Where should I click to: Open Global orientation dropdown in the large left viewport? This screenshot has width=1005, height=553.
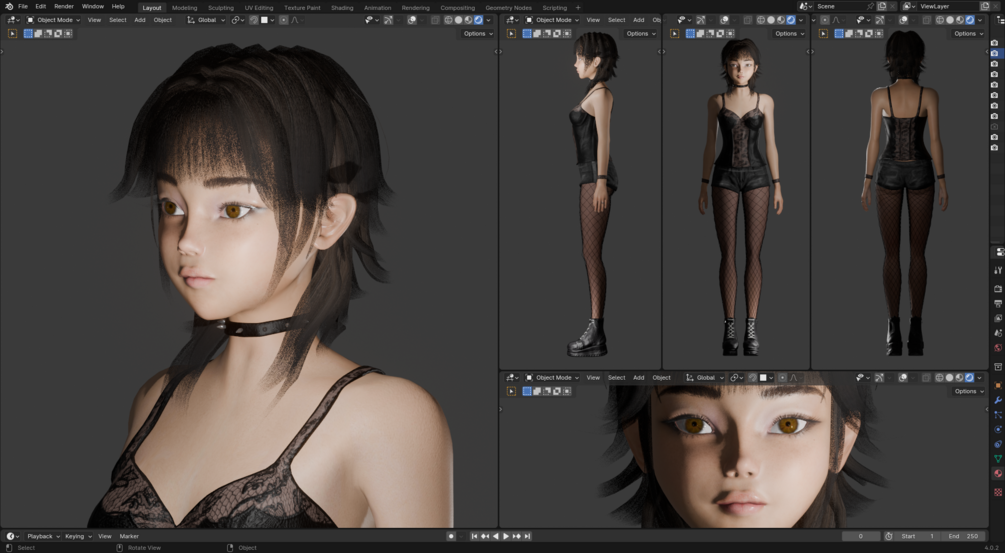tap(206, 20)
